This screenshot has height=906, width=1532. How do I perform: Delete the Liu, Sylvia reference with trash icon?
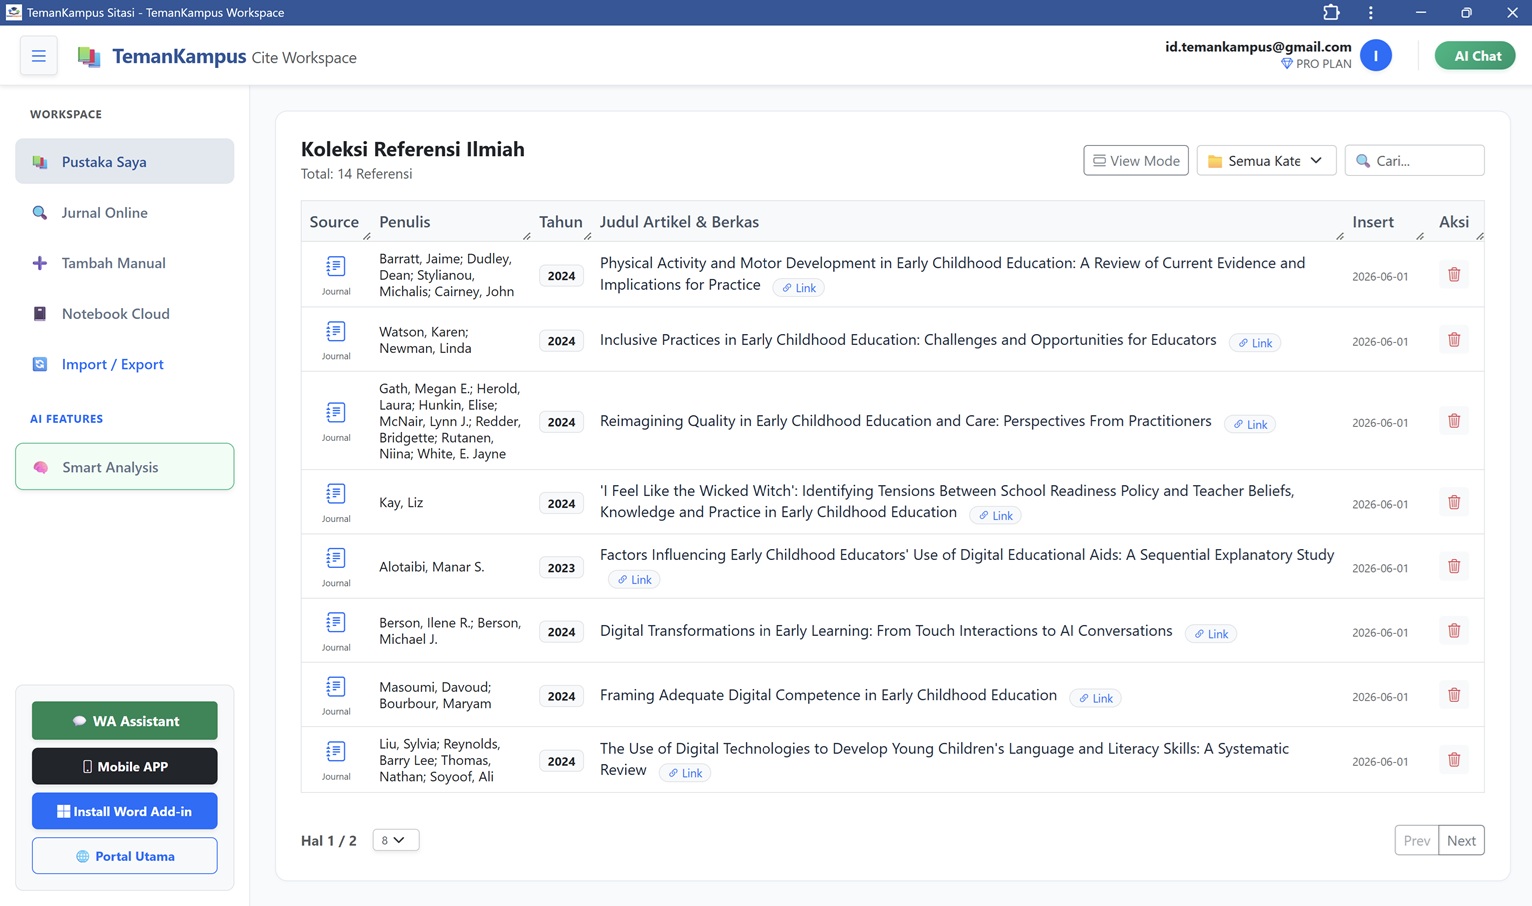(x=1454, y=760)
